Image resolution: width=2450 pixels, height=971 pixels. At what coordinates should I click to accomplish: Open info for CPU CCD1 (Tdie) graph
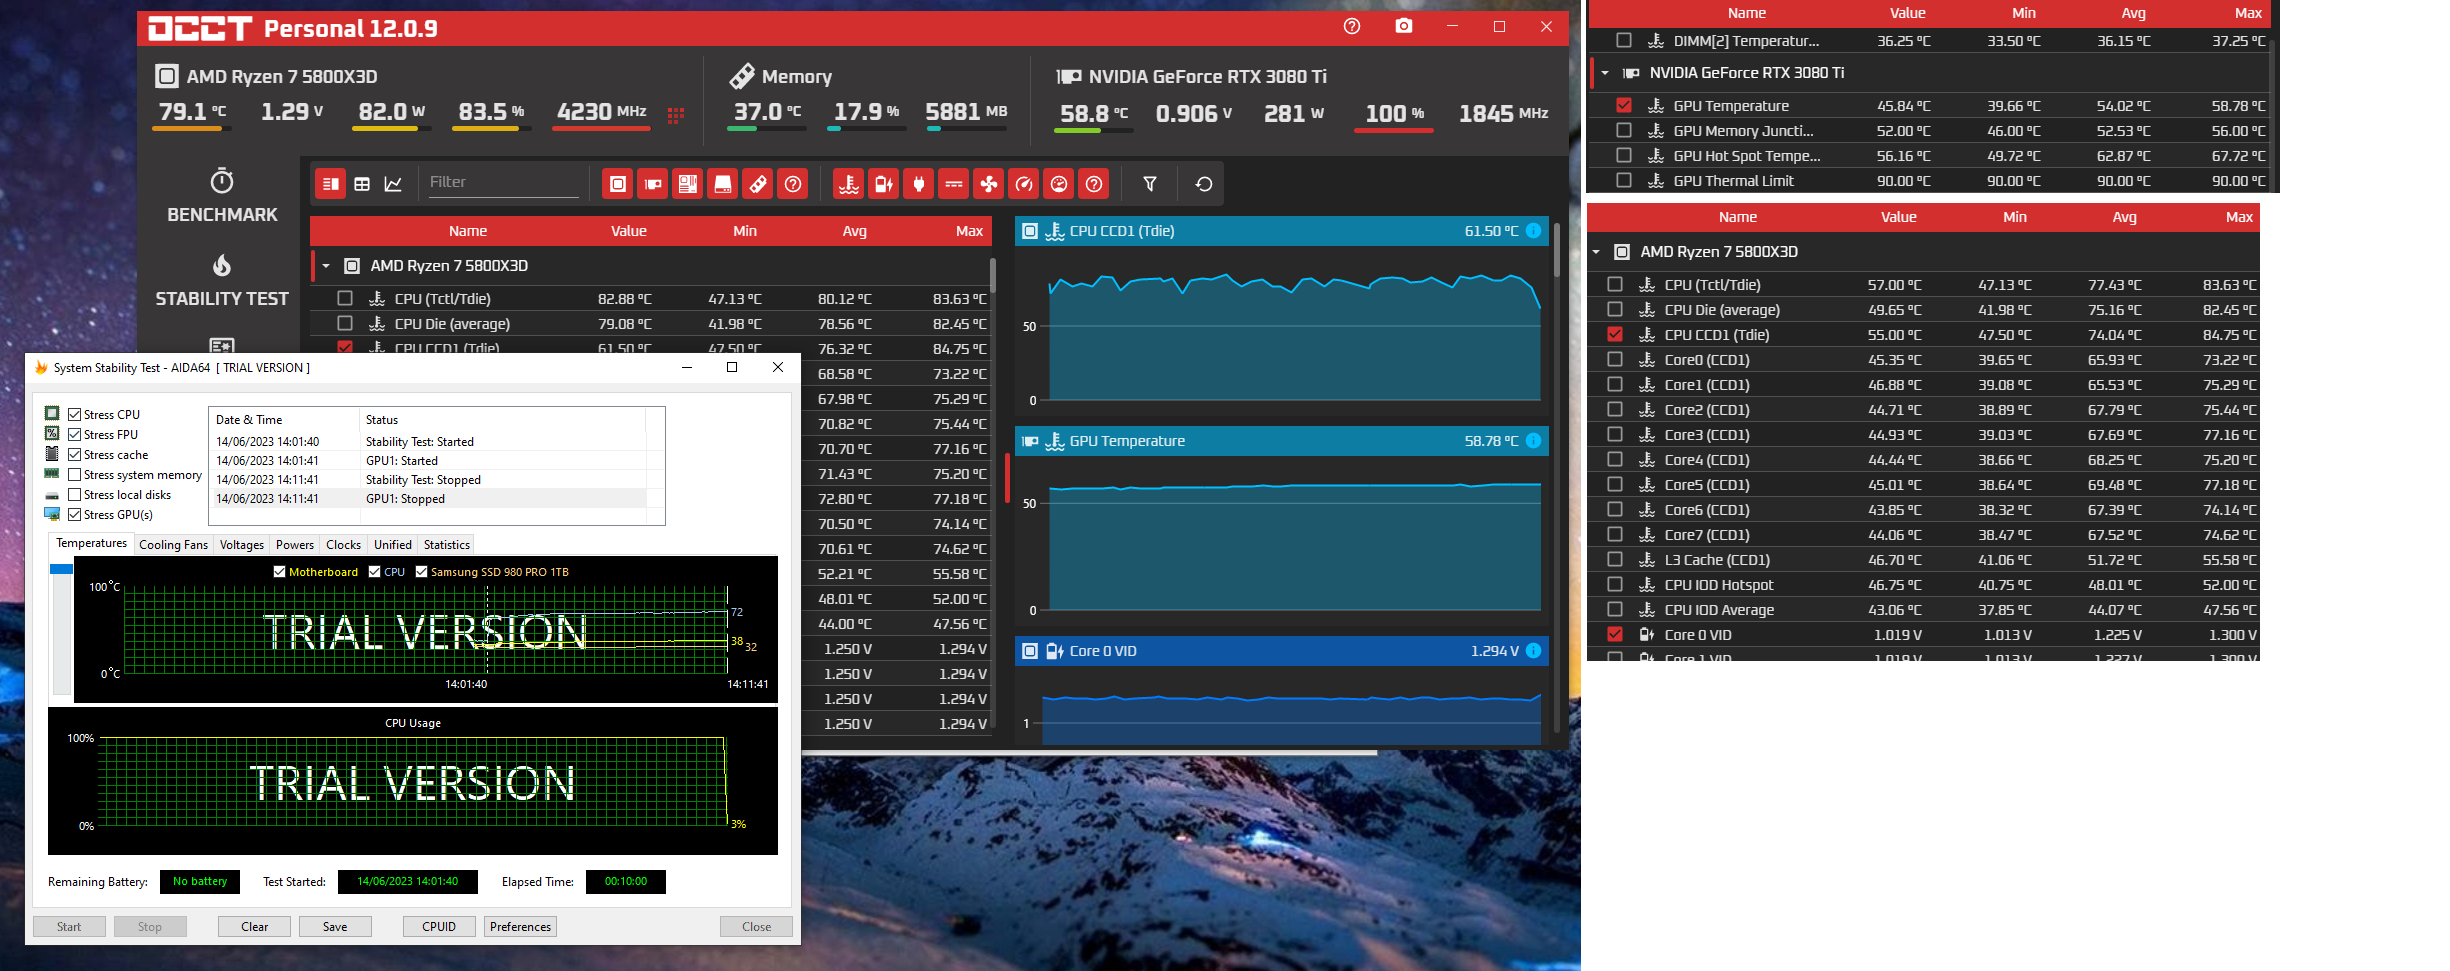pyautogui.click(x=1533, y=231)
